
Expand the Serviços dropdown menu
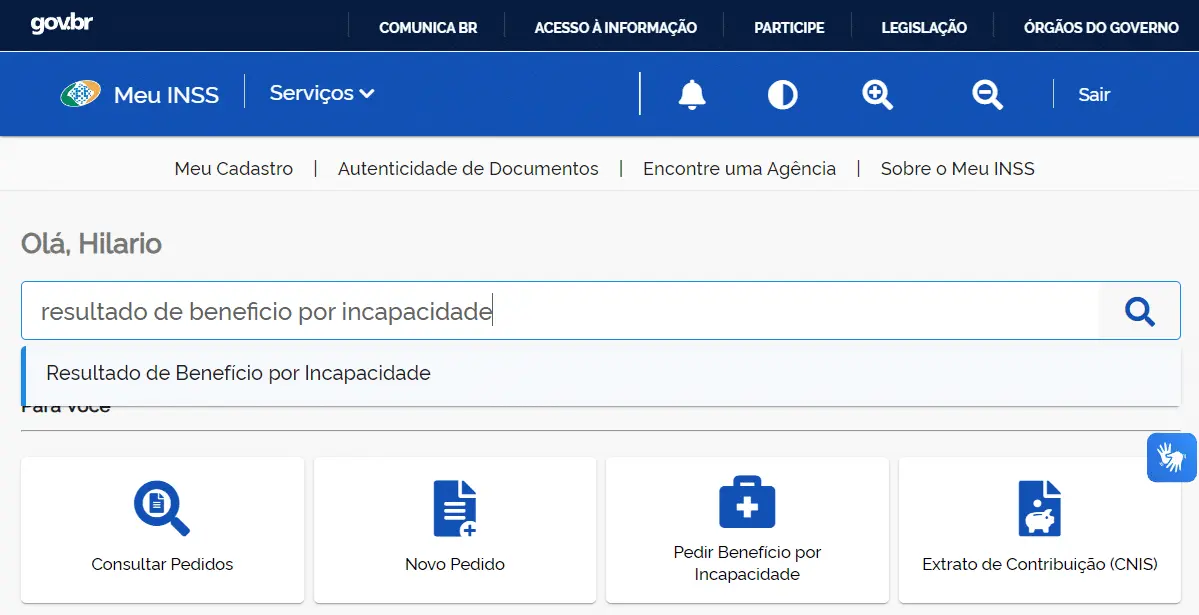(322, 93)
